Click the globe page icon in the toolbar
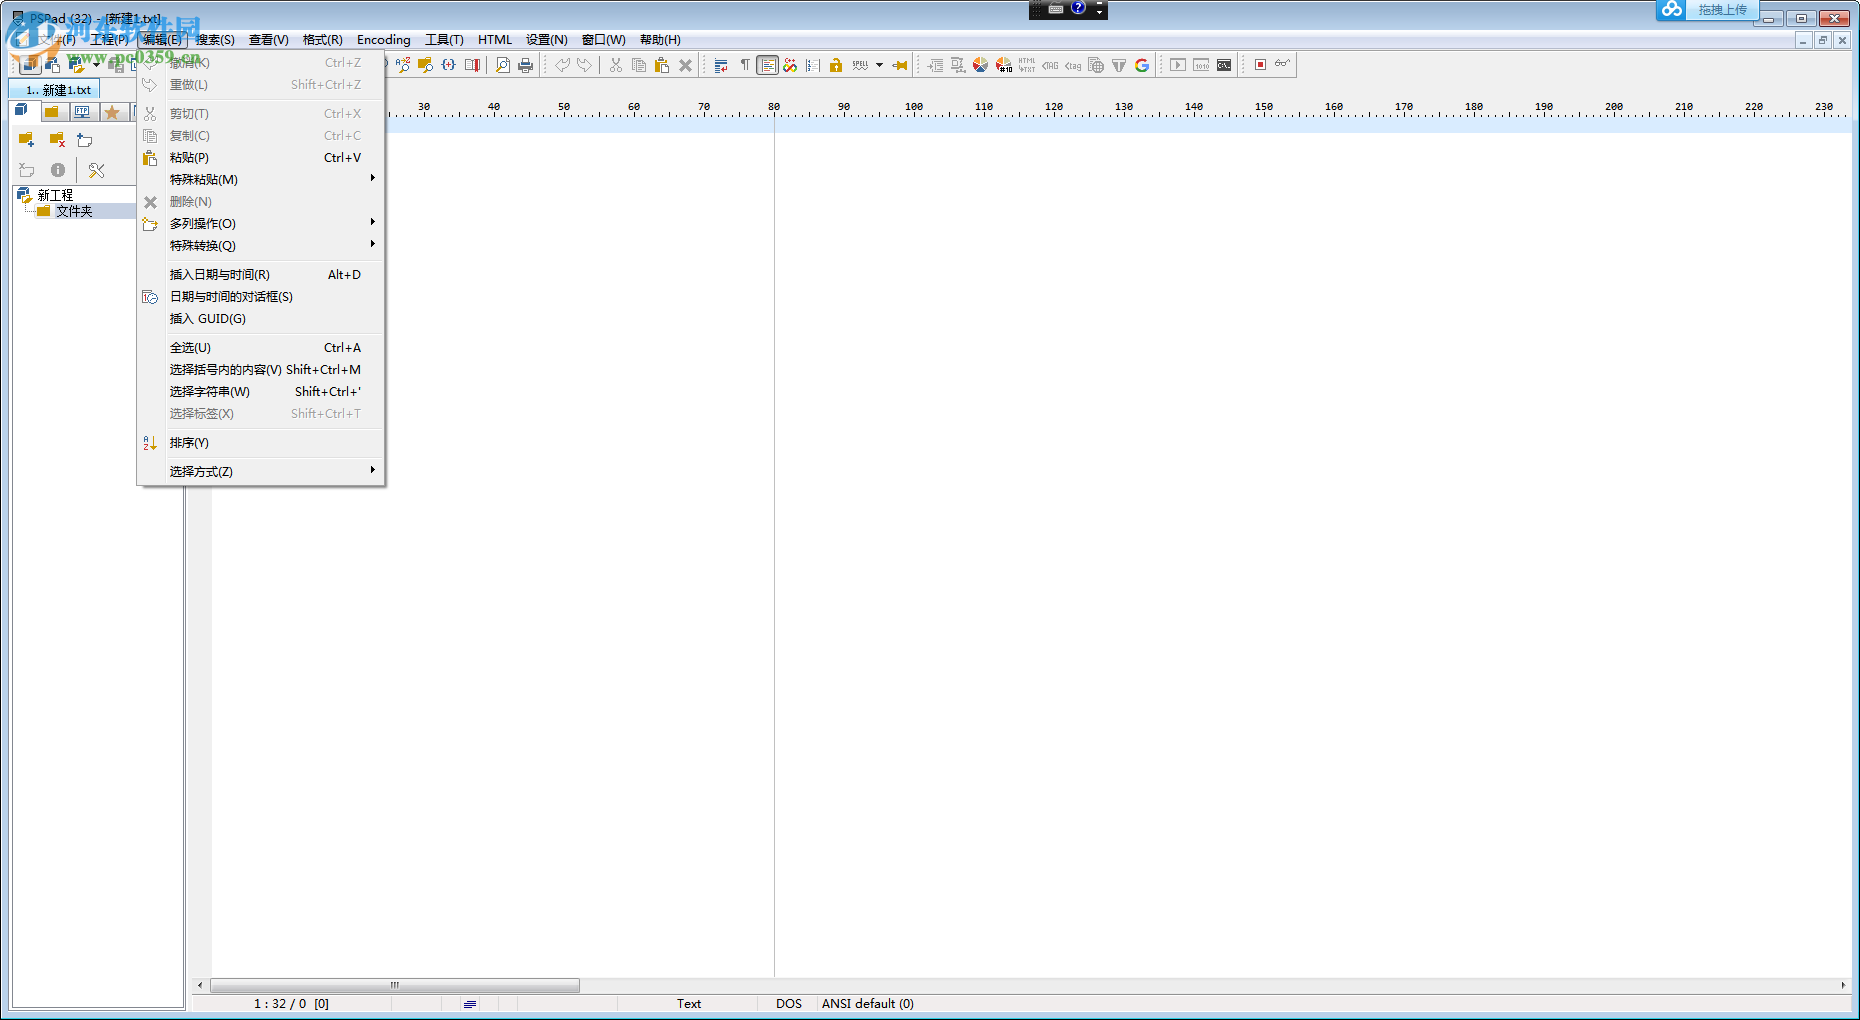1860x1020 pixels. pyautogui.click(x=1096, y=65)
